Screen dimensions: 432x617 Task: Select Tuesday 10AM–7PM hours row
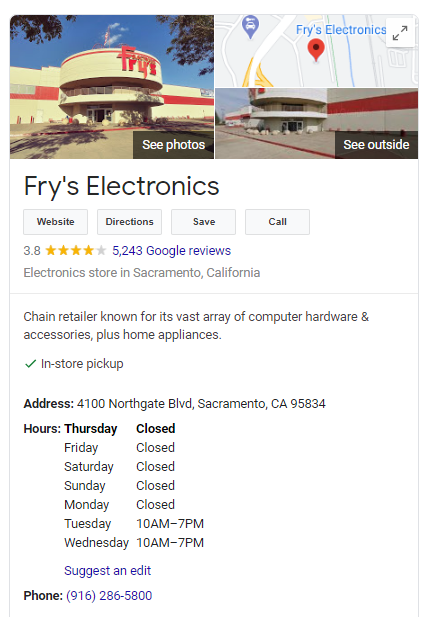134,524
